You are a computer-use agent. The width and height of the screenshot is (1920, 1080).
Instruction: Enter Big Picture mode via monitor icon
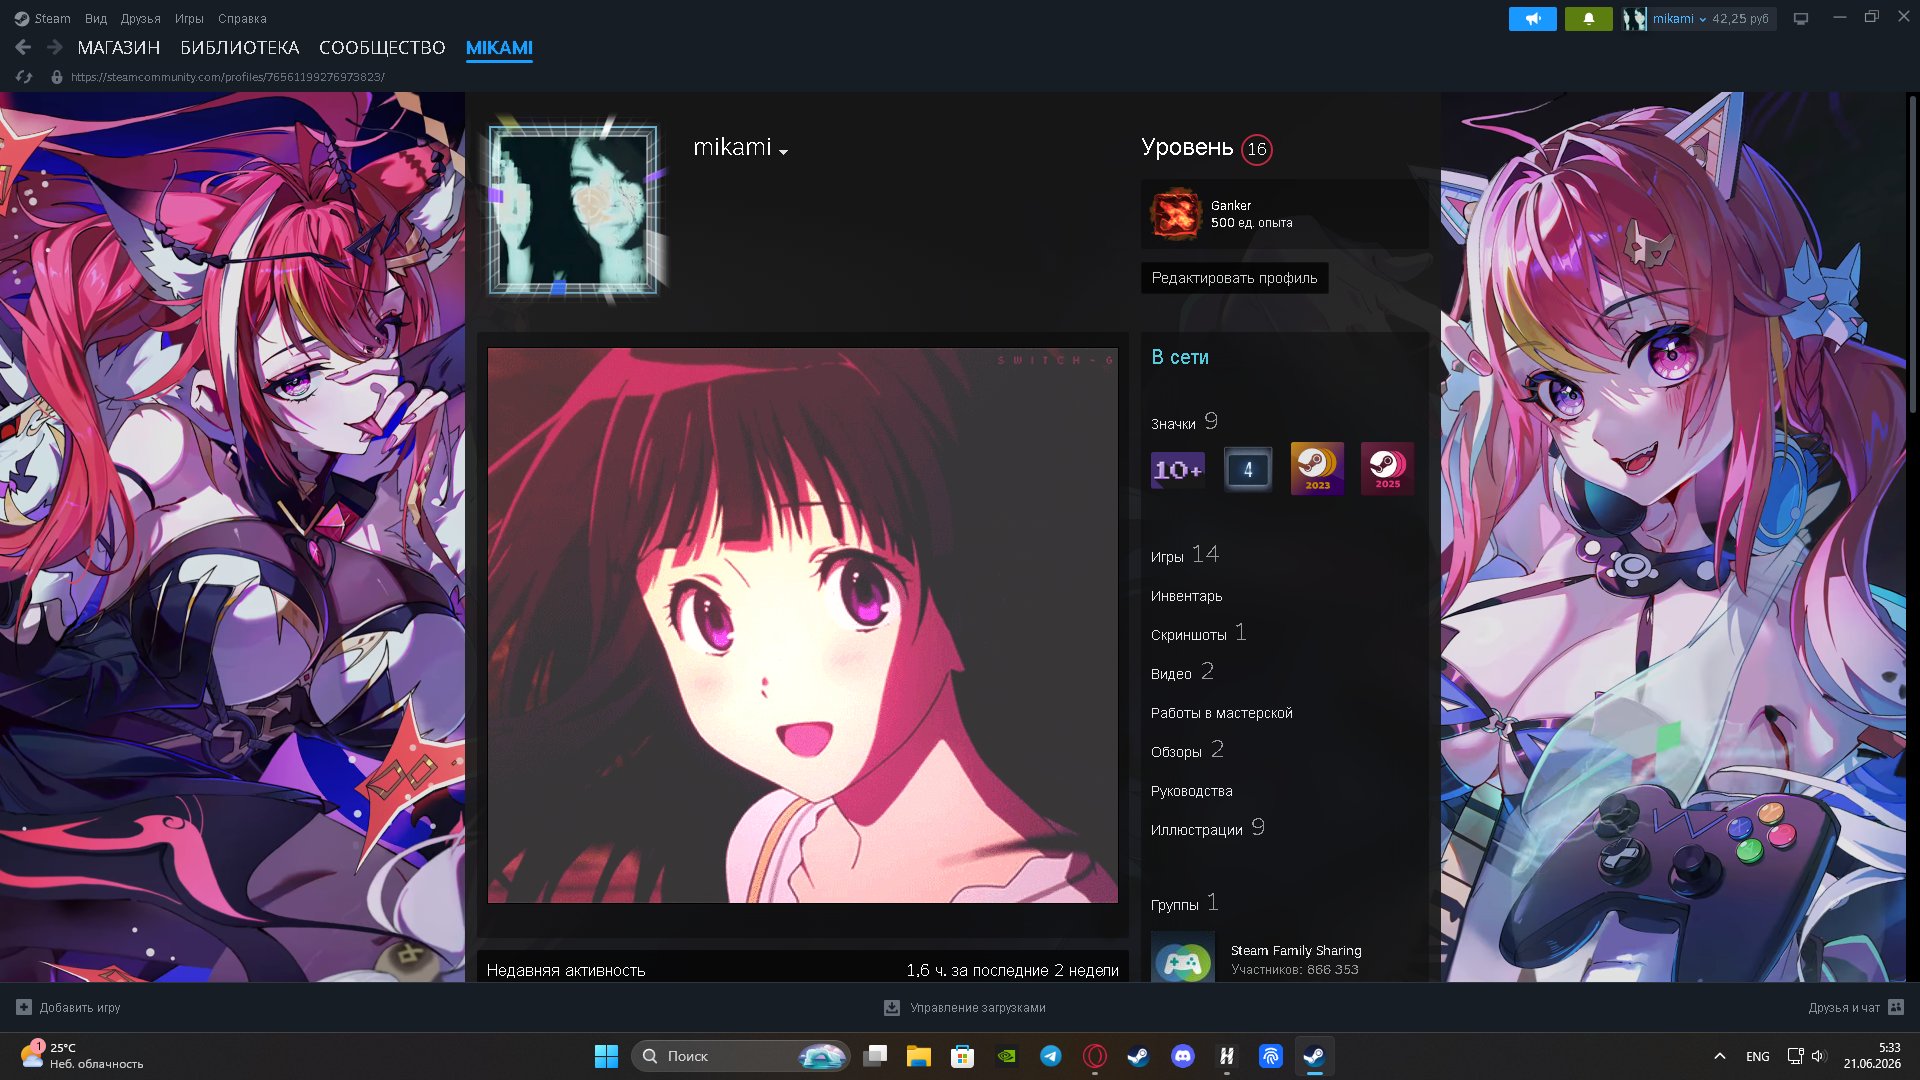pyautogui.click(x=1801, y=19)
